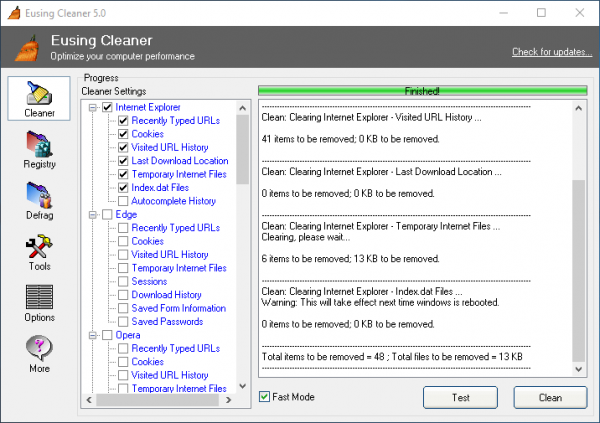
Task: Disable the Fast Mode checkbox
Action: [x=264, y=397]
